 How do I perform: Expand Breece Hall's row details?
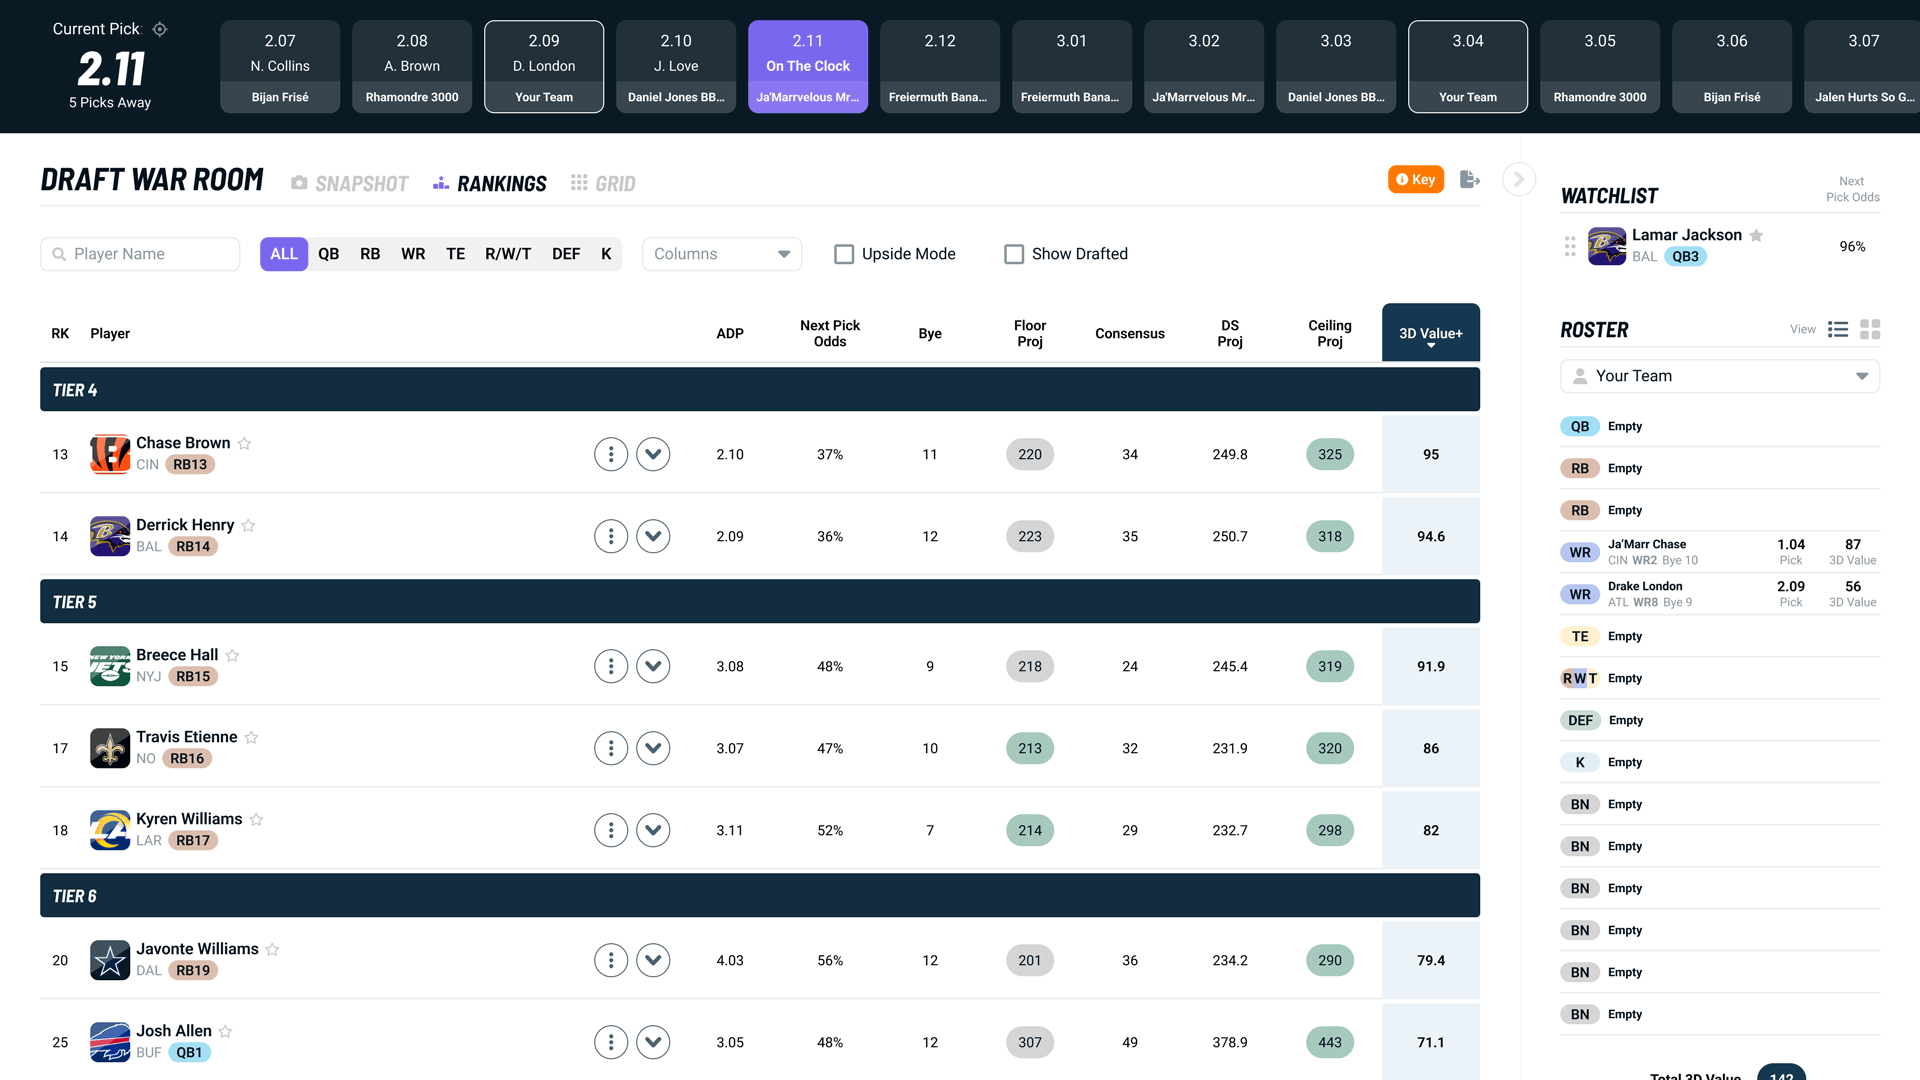[x=653, y=666]
